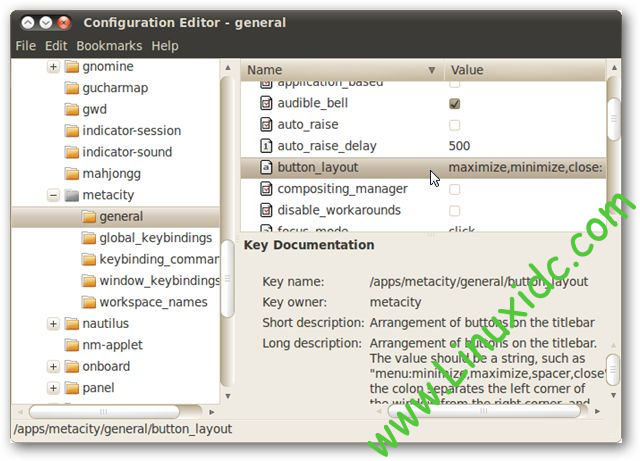
Task: Select the indicator-sound folder icon
Action: click(x=72, y=152)
